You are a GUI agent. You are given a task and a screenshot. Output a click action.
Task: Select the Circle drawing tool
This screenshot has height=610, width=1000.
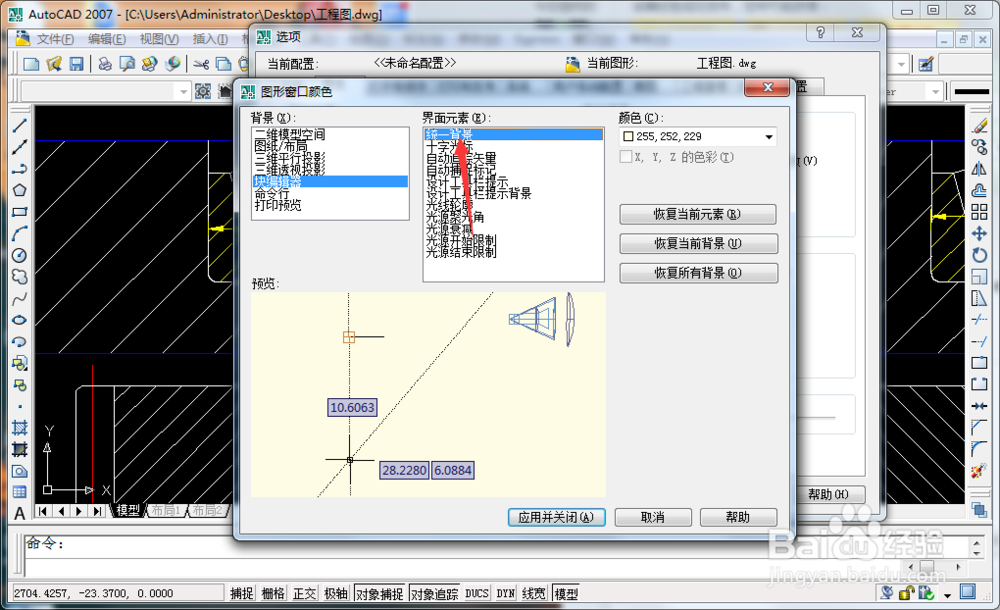click(20, 255)
